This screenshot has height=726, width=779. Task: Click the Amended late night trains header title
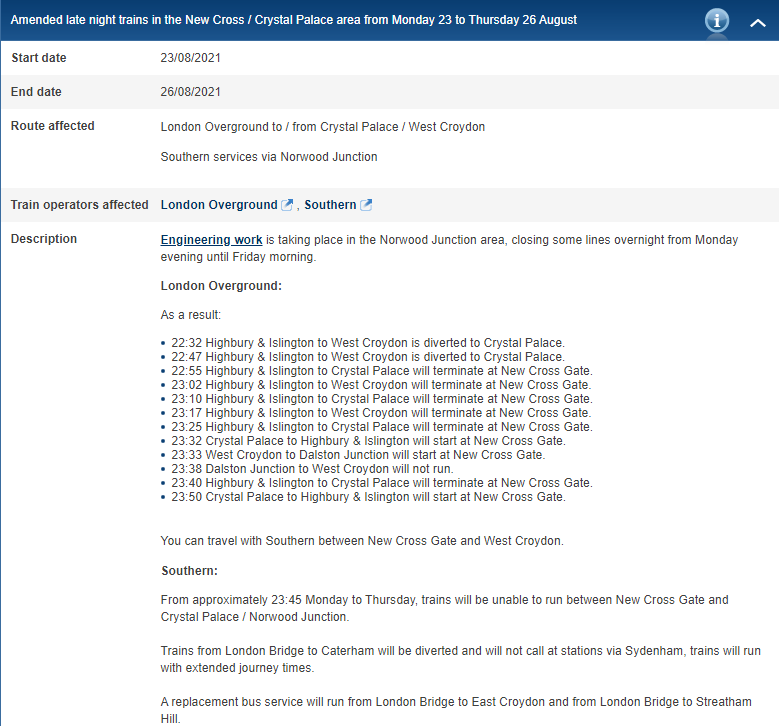(293, 20)
